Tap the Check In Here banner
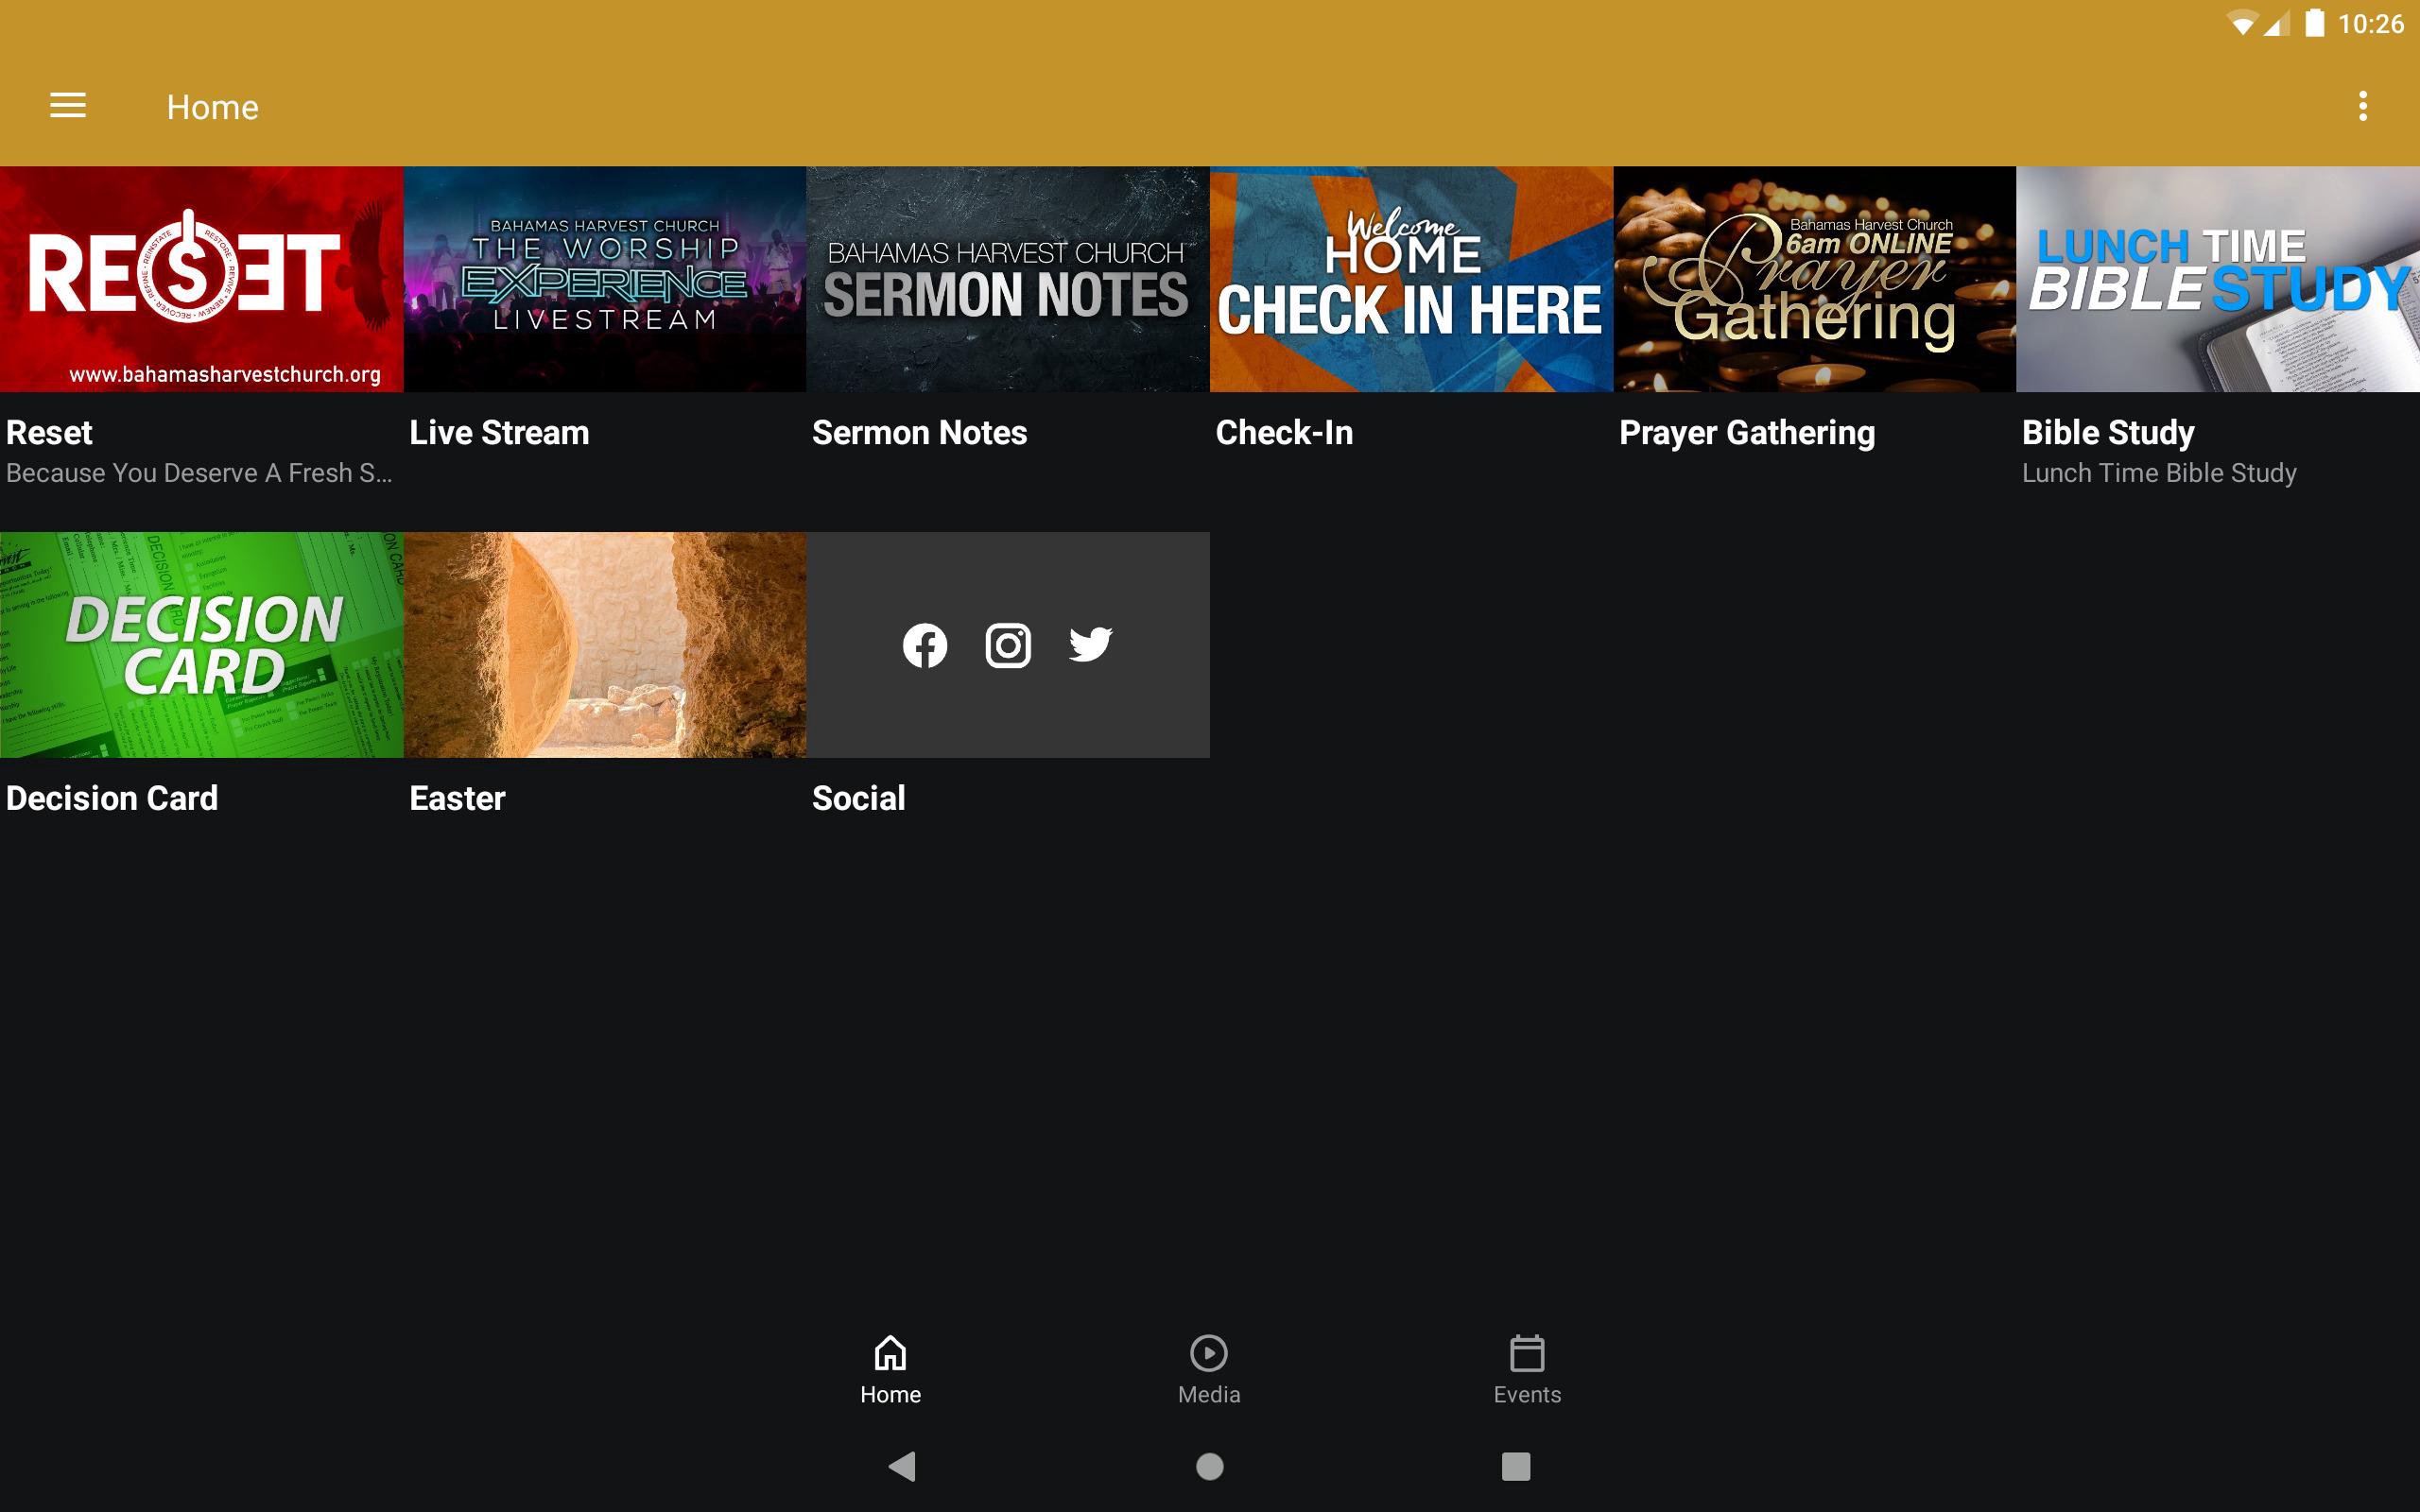 (x=1410, y=279)
